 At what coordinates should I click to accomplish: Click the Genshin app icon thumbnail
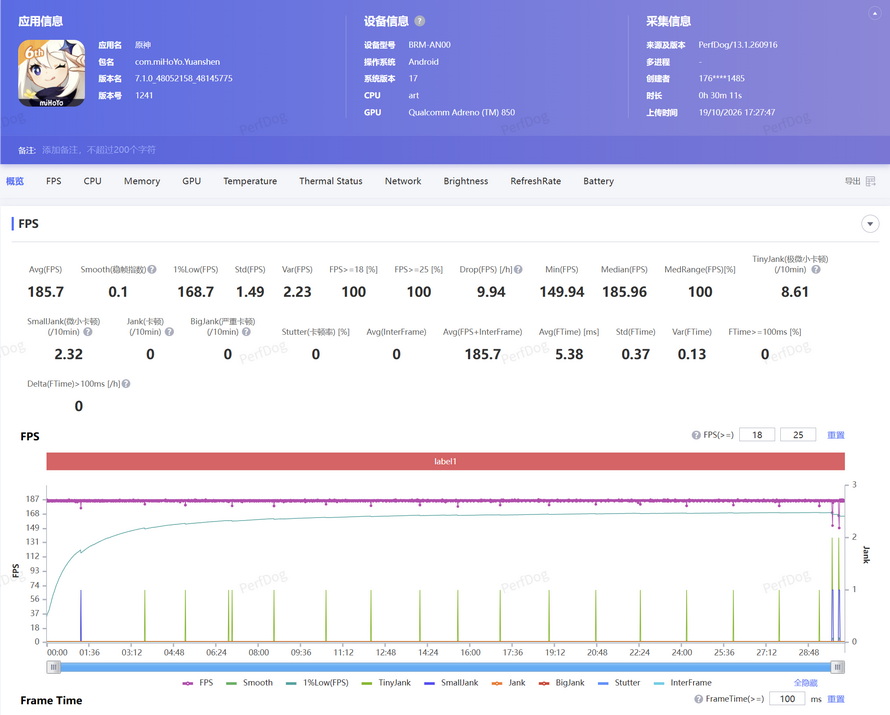click(x=52, y=73)
